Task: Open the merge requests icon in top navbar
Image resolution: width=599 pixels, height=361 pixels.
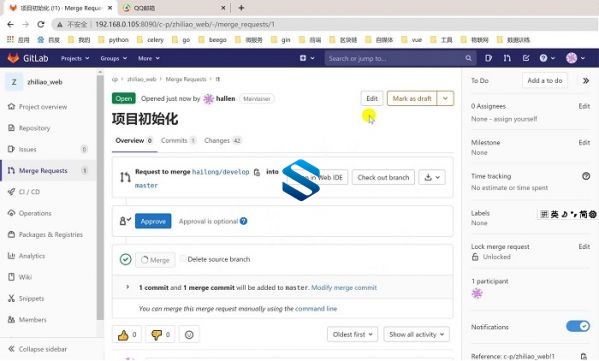Action: click(x=507, y=58)
